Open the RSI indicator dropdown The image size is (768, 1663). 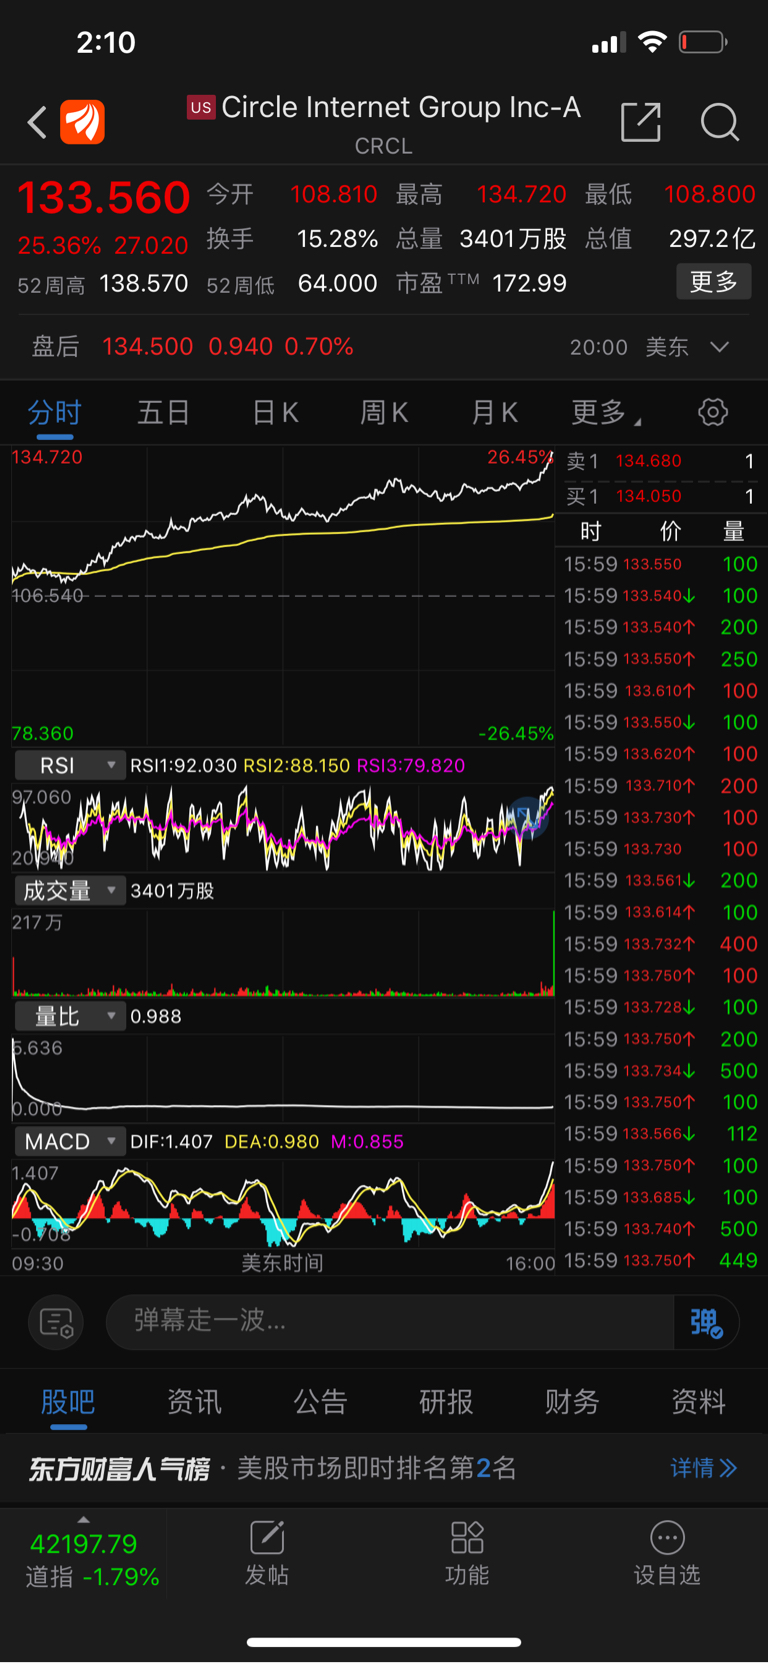pyautogui.click(x=70, y=765)
